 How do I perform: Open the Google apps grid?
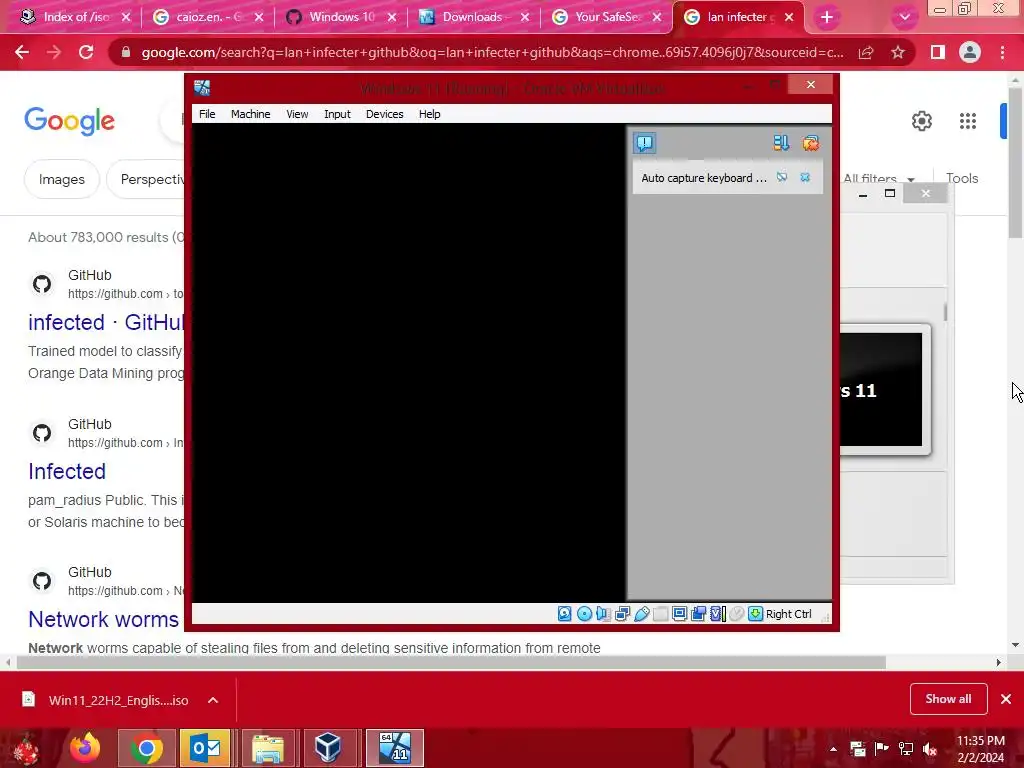(x=968, y=121)
